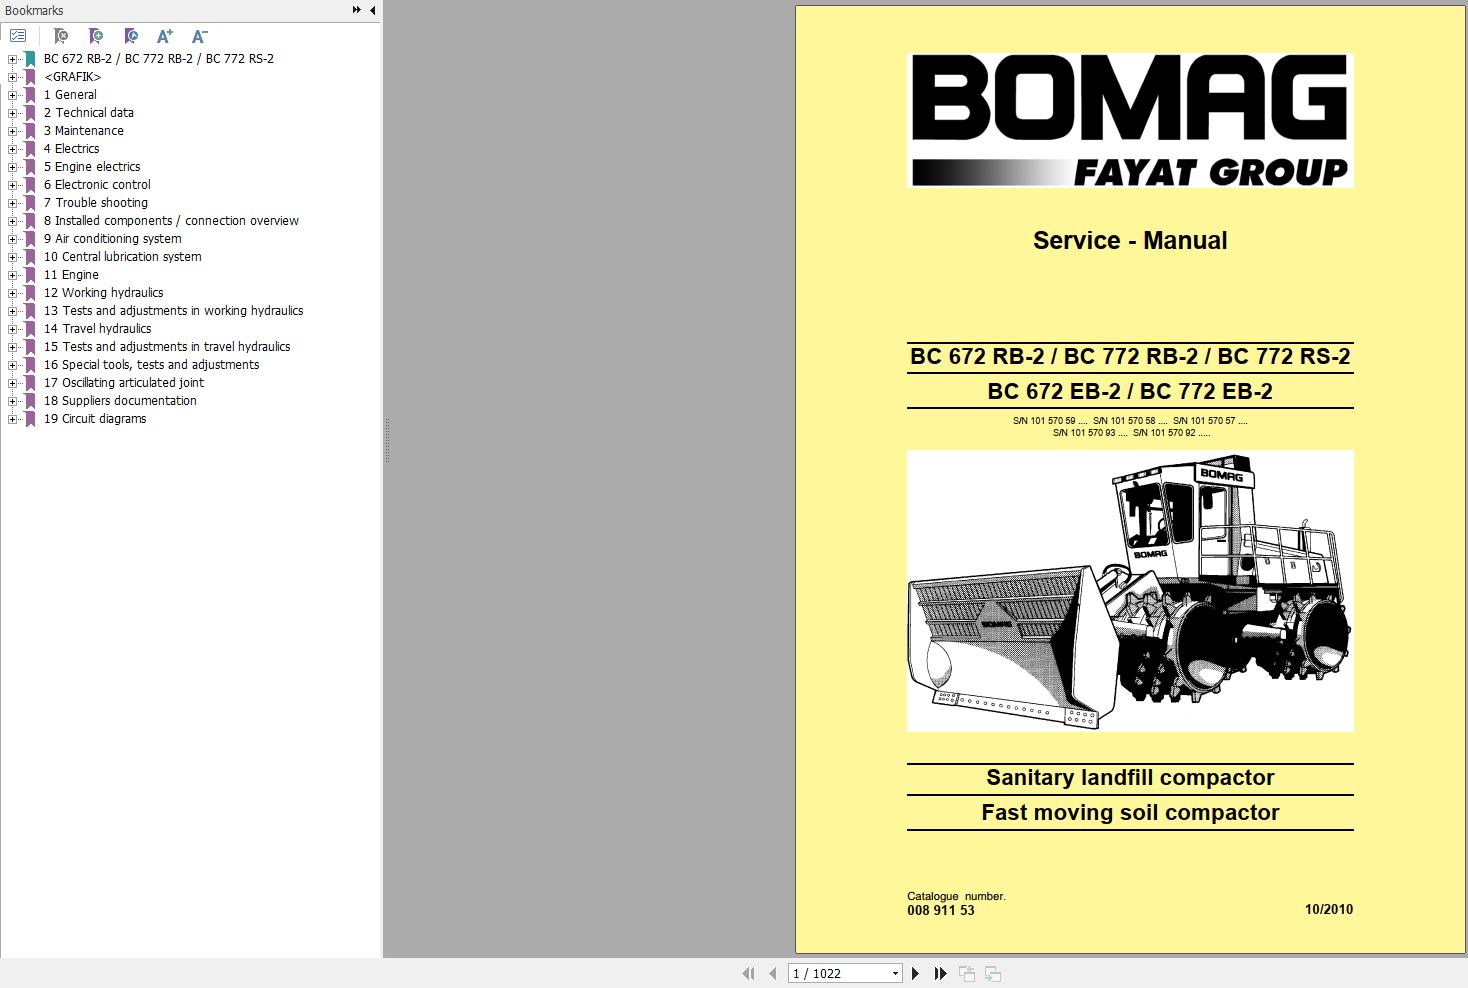Screen dimensions: 1468x988
Task: Click the bookmark icon beside 1 General
Action: (x=30, y=95)
